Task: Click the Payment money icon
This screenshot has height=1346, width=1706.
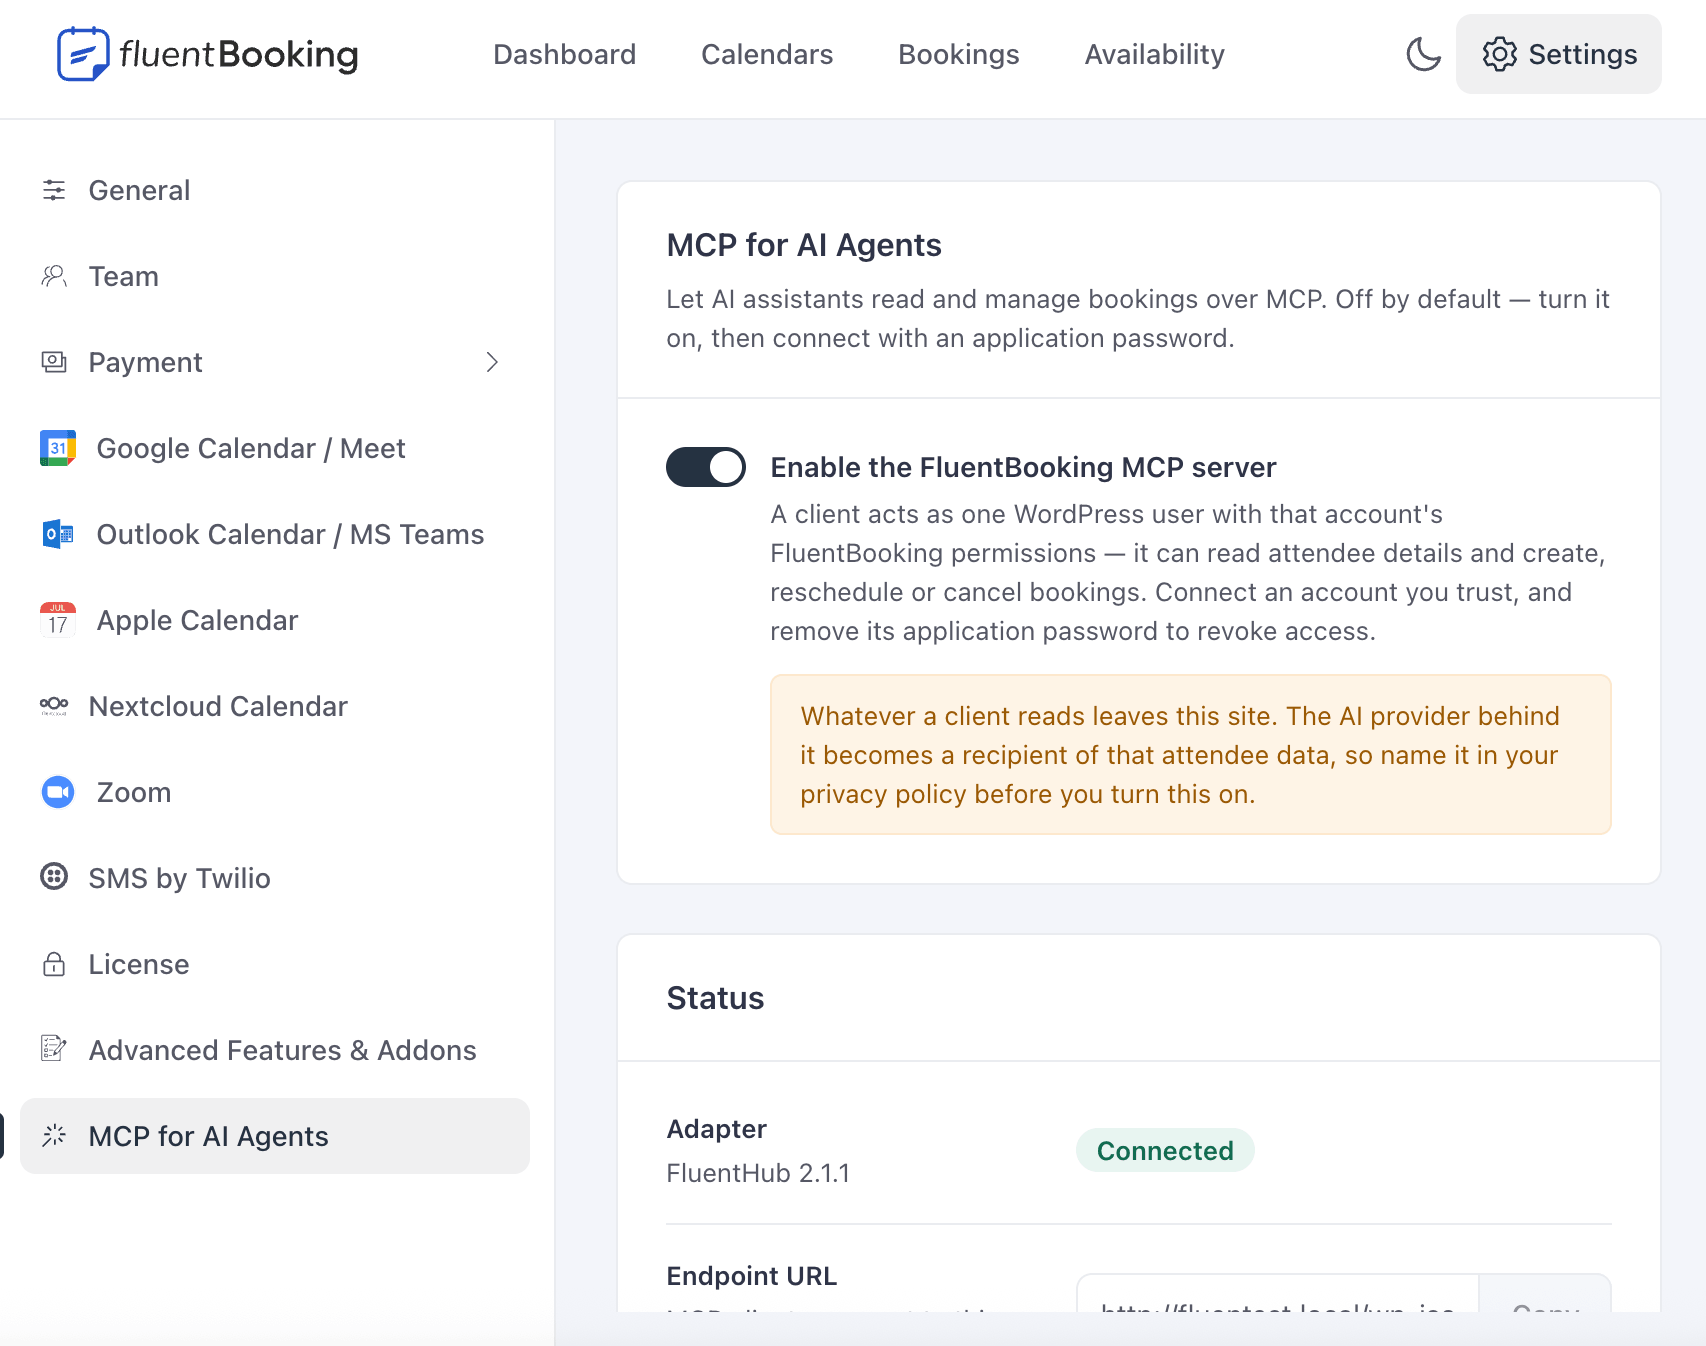Action: (54, 362)
